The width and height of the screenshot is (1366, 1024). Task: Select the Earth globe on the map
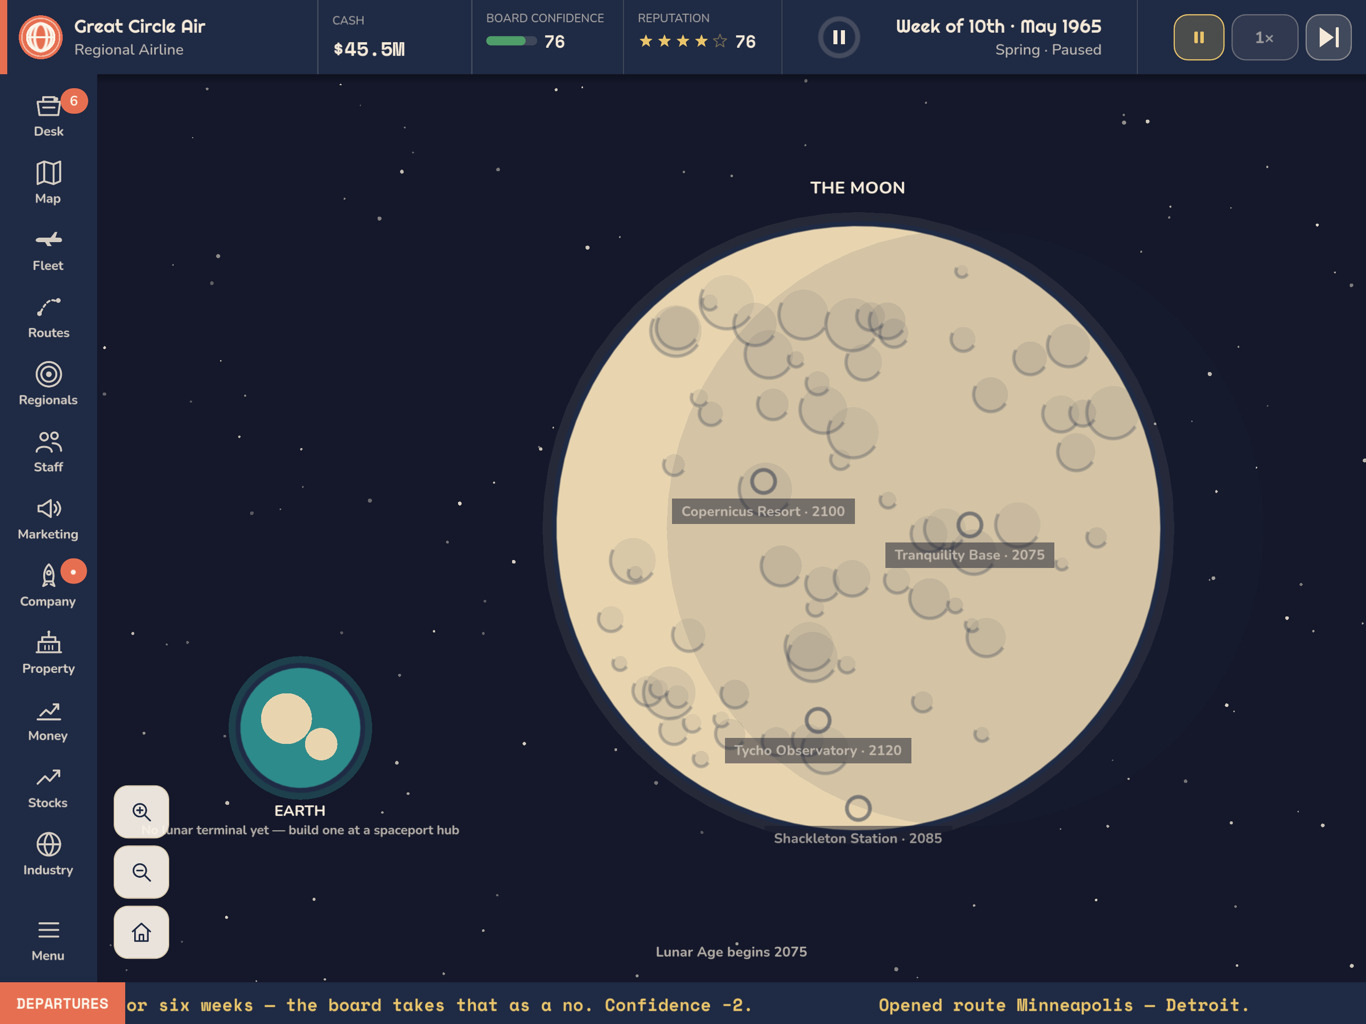[x=300, y=727]
